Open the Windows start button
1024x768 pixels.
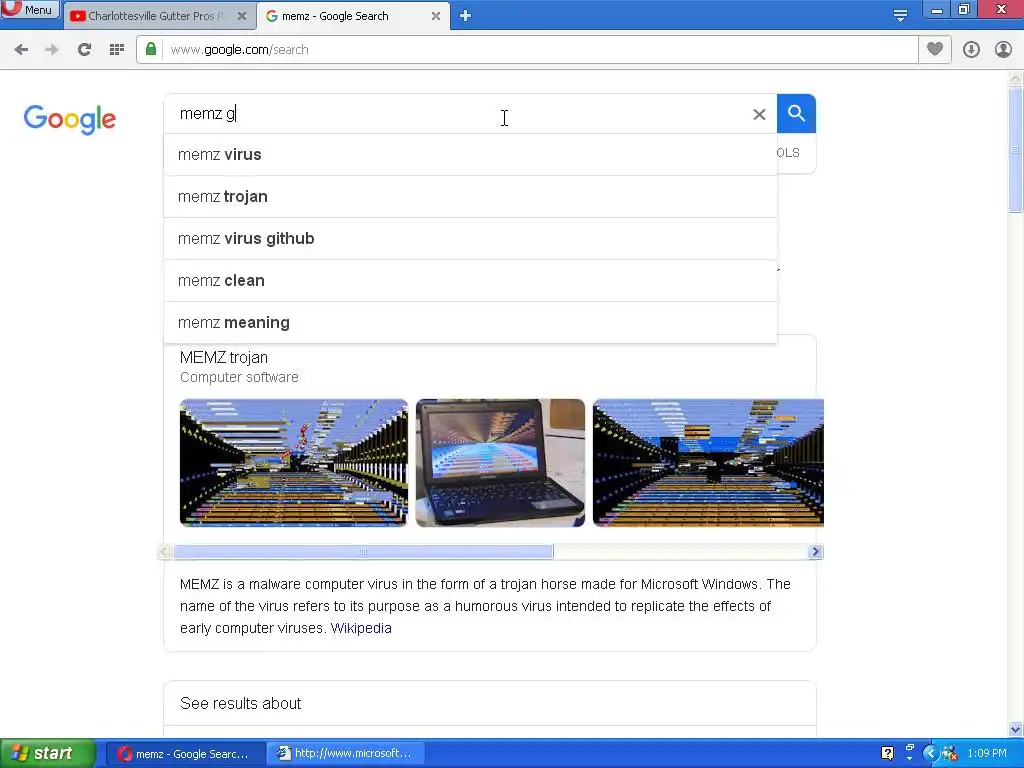tap(48, 754)
